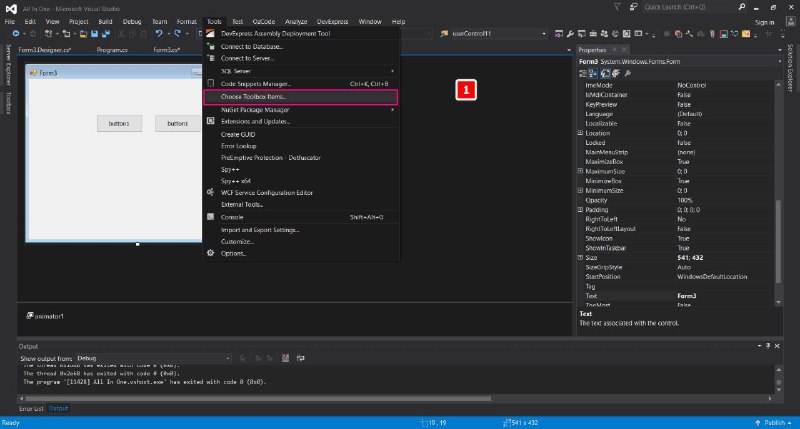Expand the MinimumSize property node

(580, 190)
